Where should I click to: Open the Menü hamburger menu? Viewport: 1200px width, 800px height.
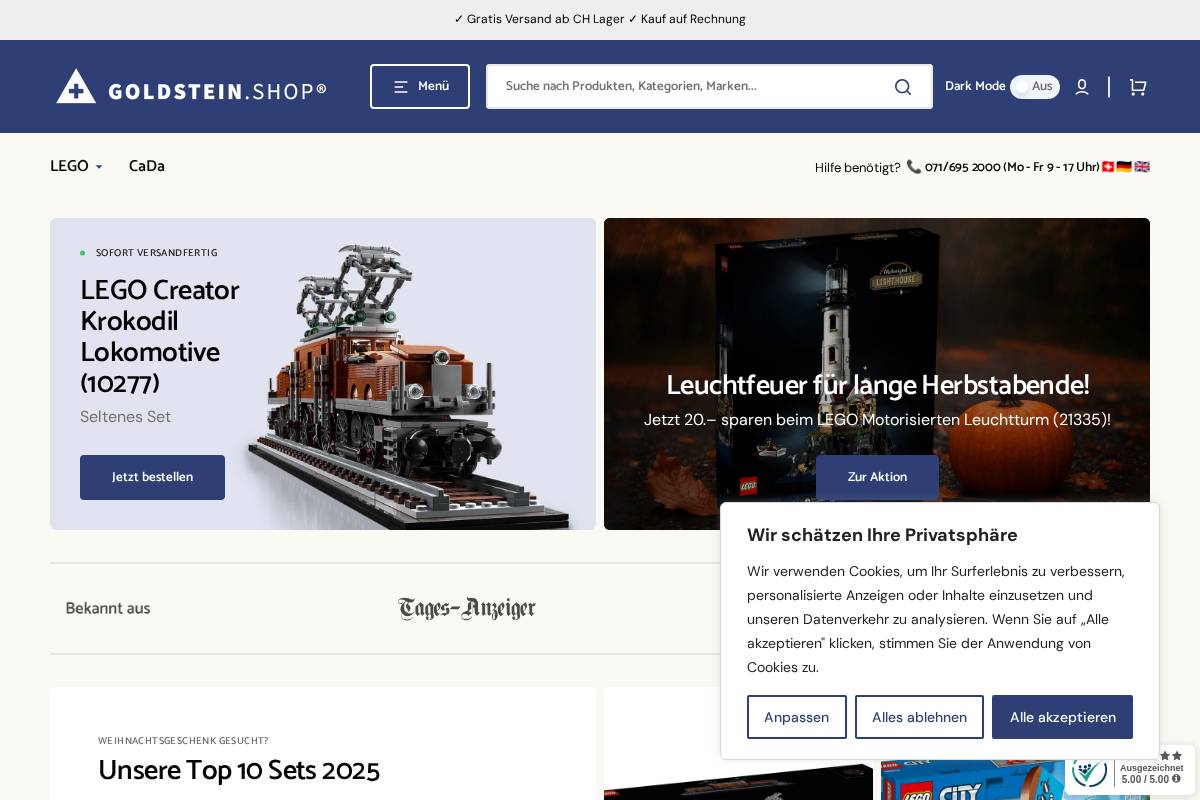click(420, 86)
